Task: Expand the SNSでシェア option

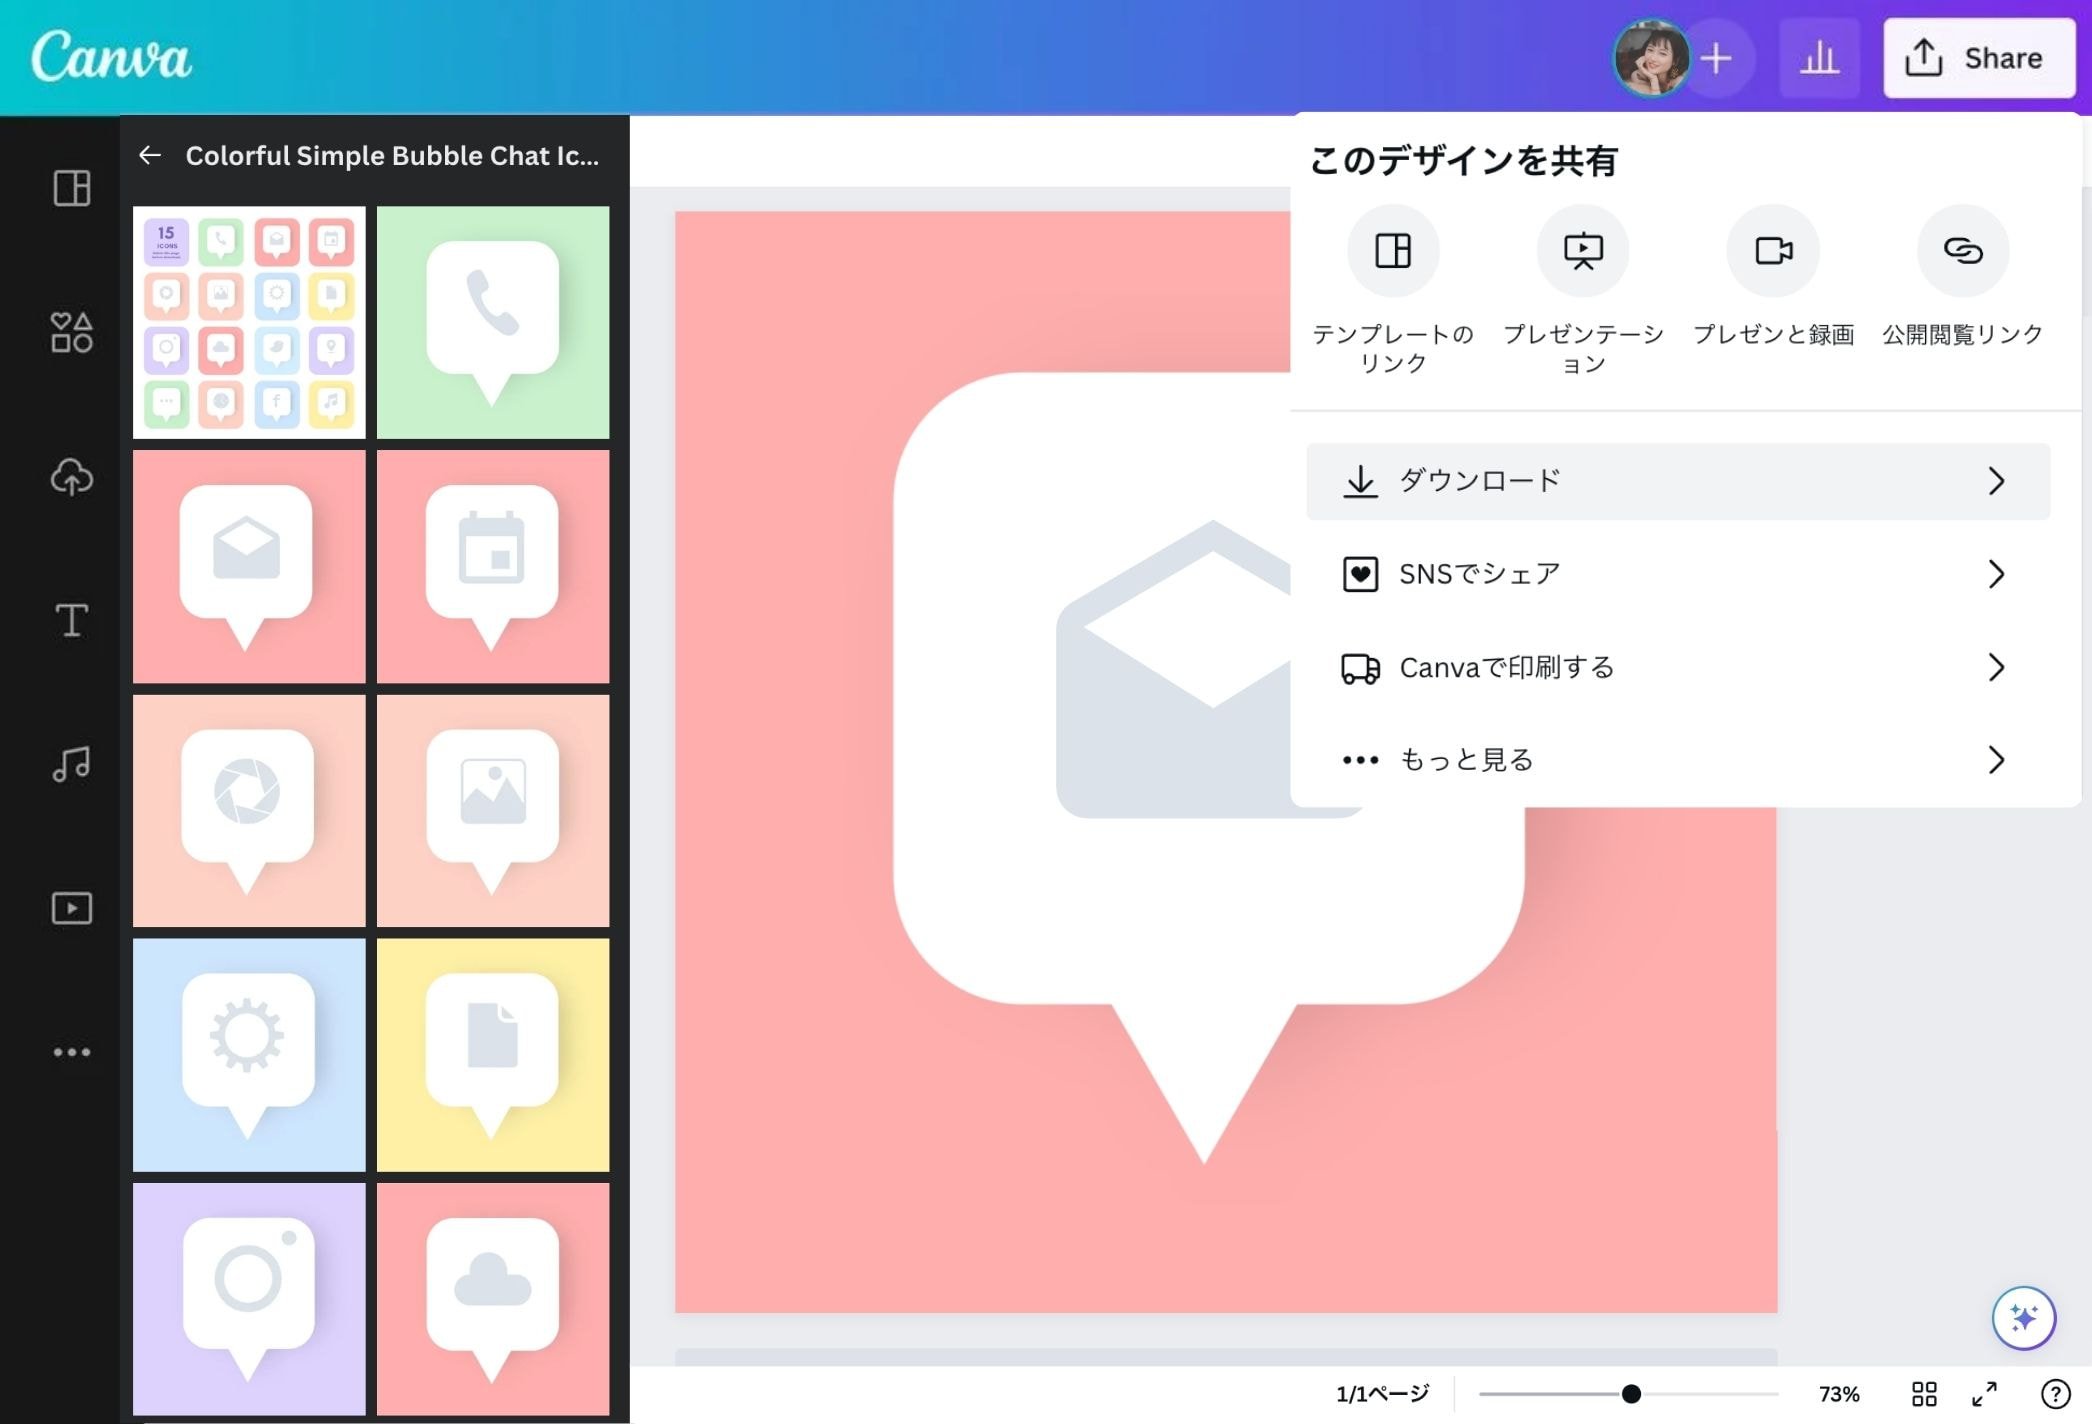Action: click(1677, 574)
